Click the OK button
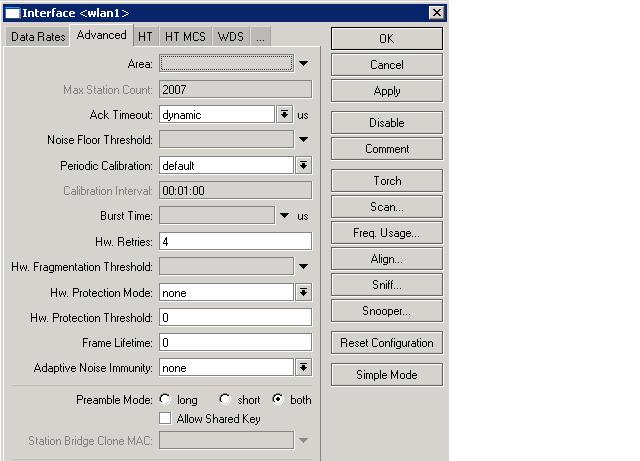 pyautogui.click(x=387, y=39)
